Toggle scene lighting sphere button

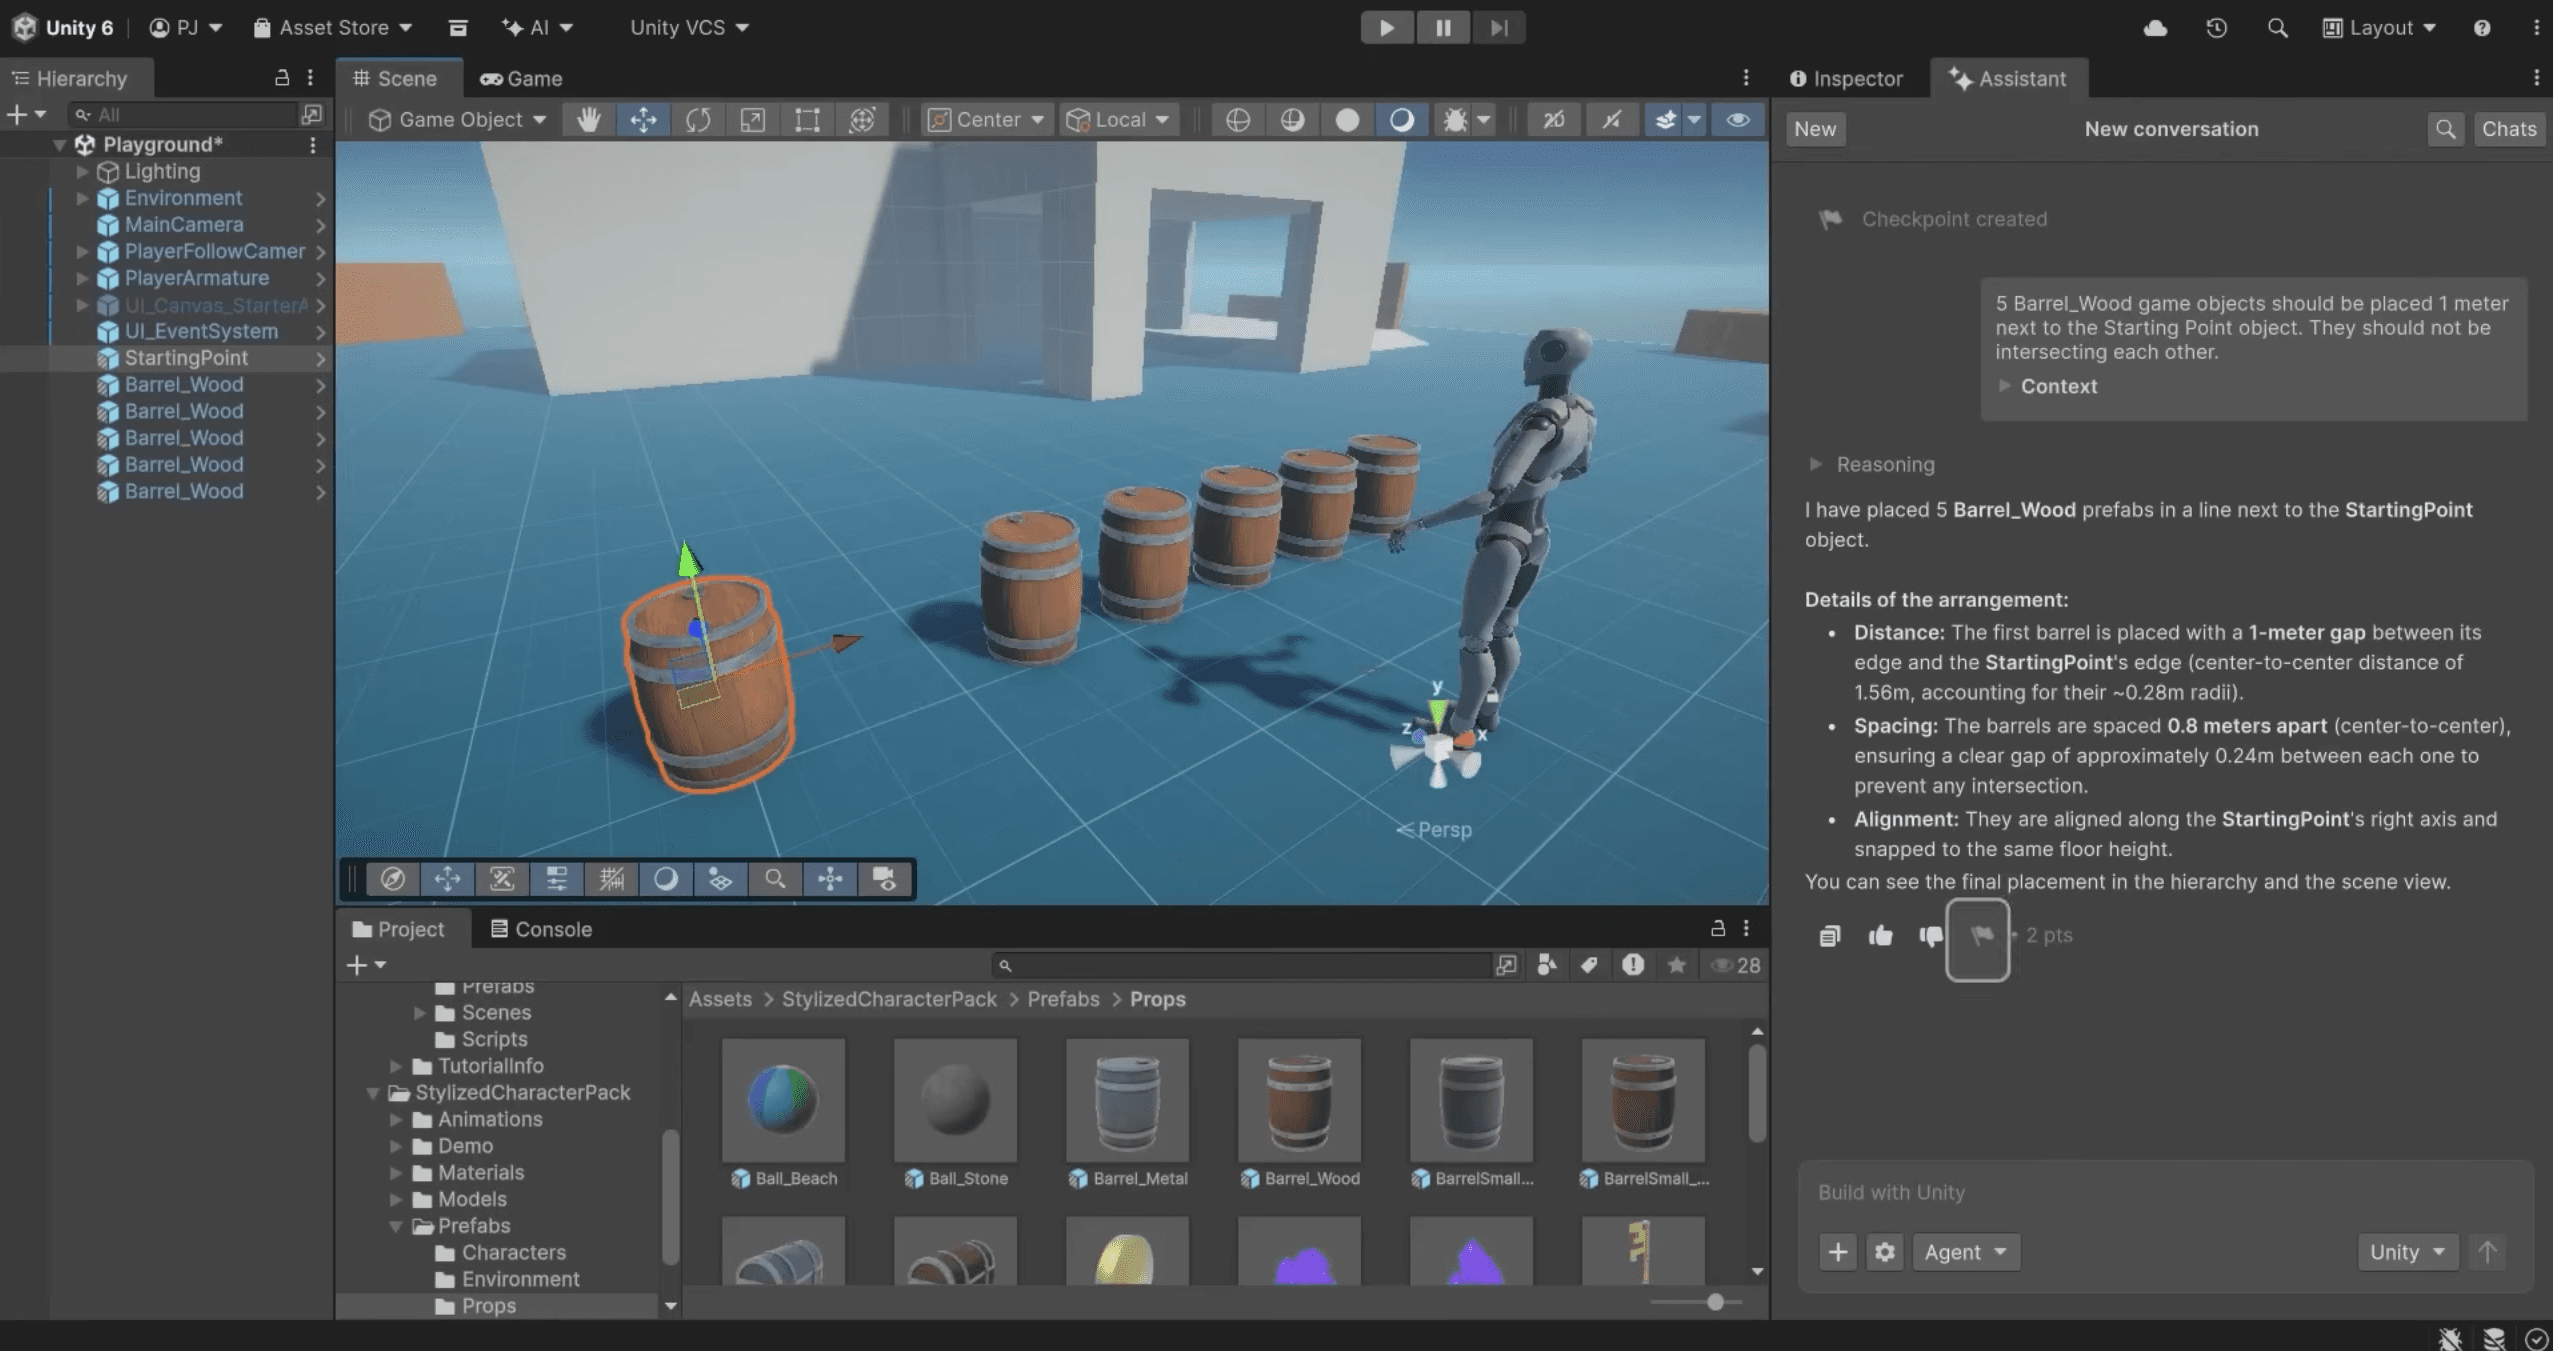[x=1292, y=120]
